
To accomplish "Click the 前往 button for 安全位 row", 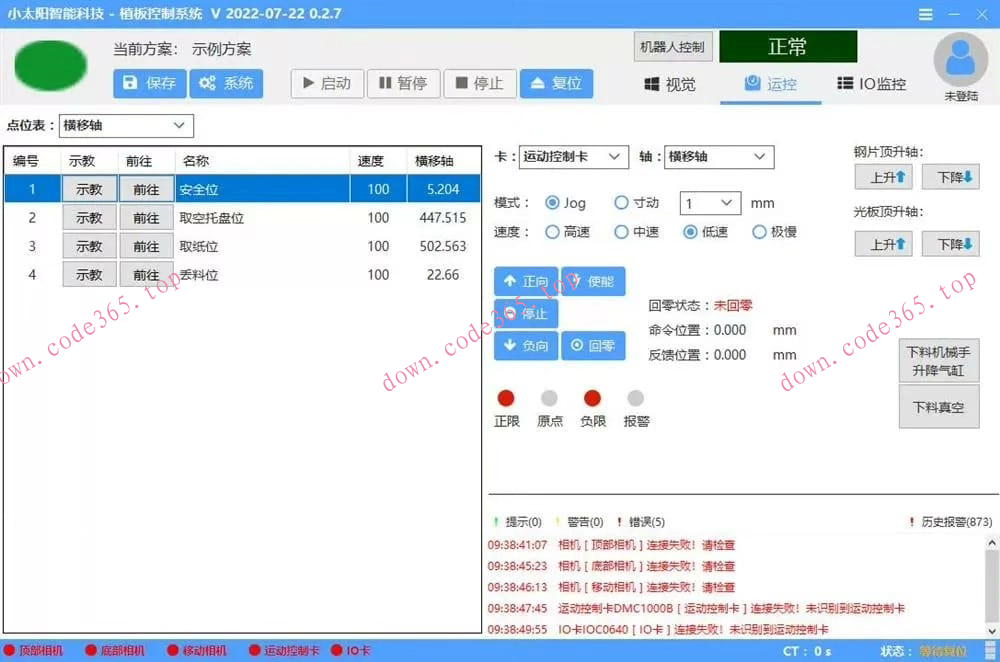I will click(146, 188).
